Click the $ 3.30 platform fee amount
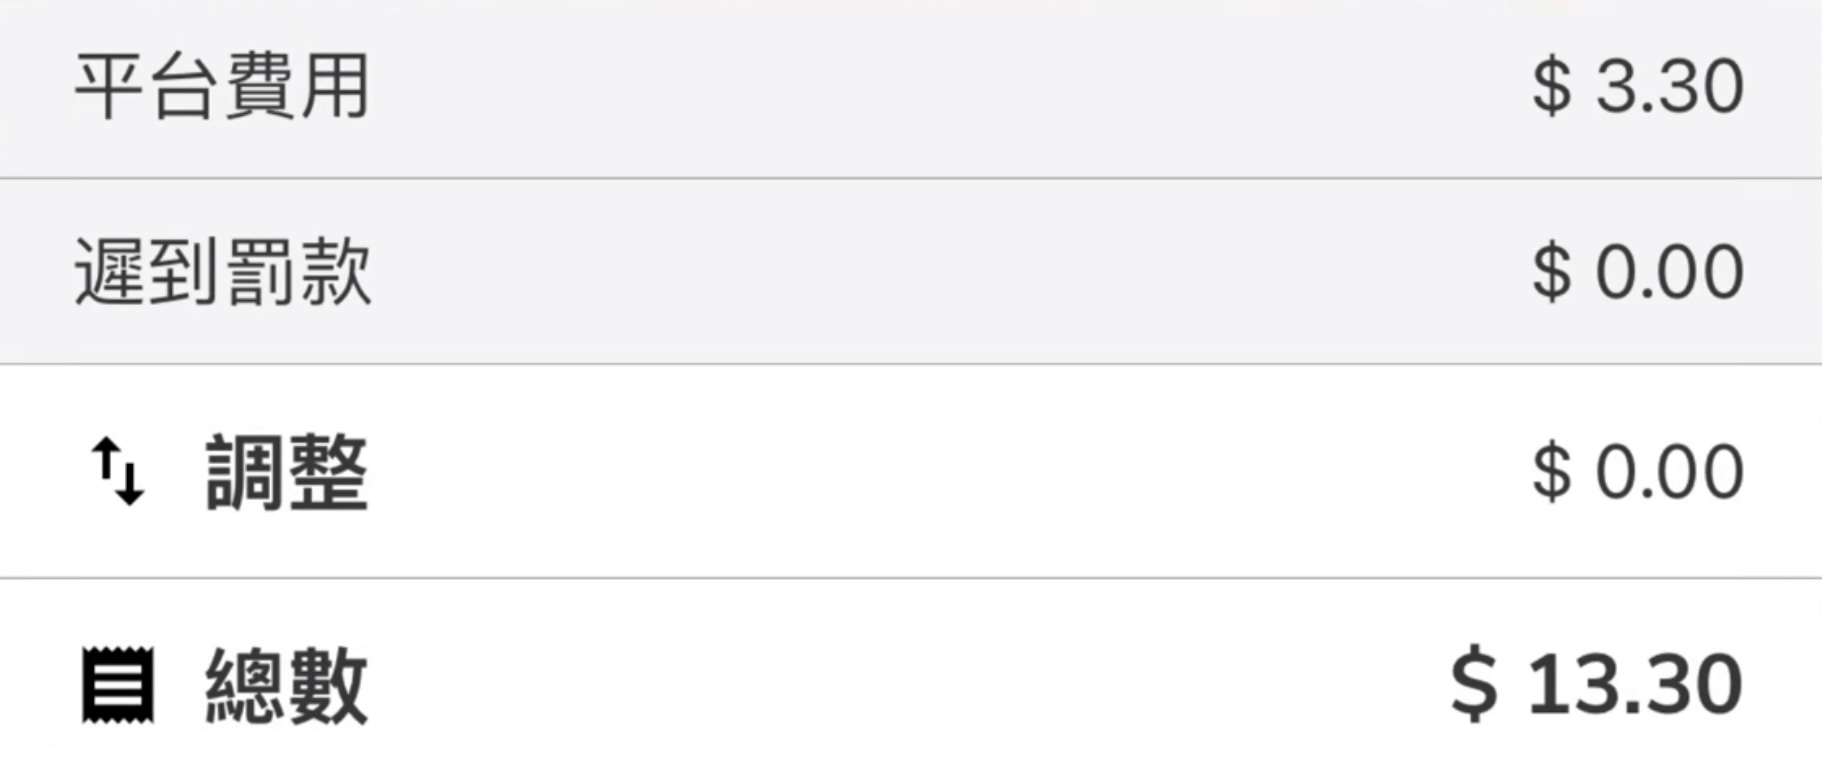1822x763 pixels. pyautogui.click(x=1638, y=87)
